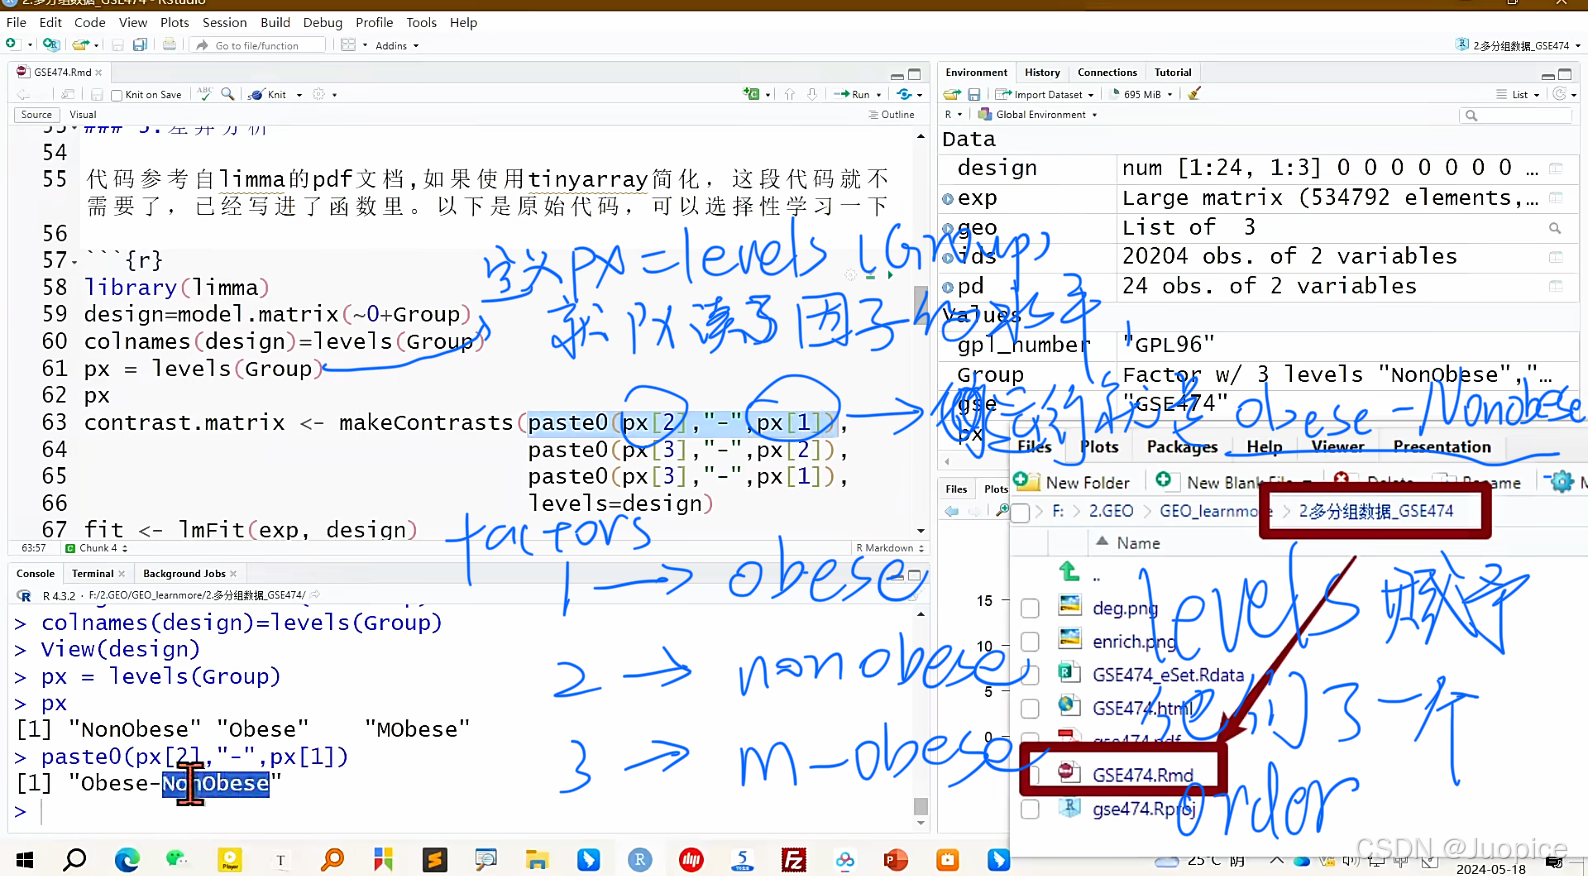Click the Load workspace icon in Environment pane
The height and width of the screenshot is (876, 1588).
pyautogui.click(x=952, y=94)
